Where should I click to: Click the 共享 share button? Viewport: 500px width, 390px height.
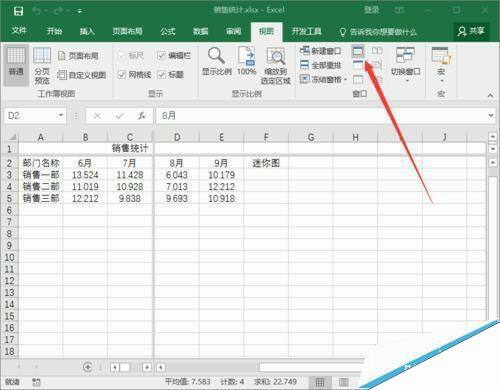click(471, 31)
